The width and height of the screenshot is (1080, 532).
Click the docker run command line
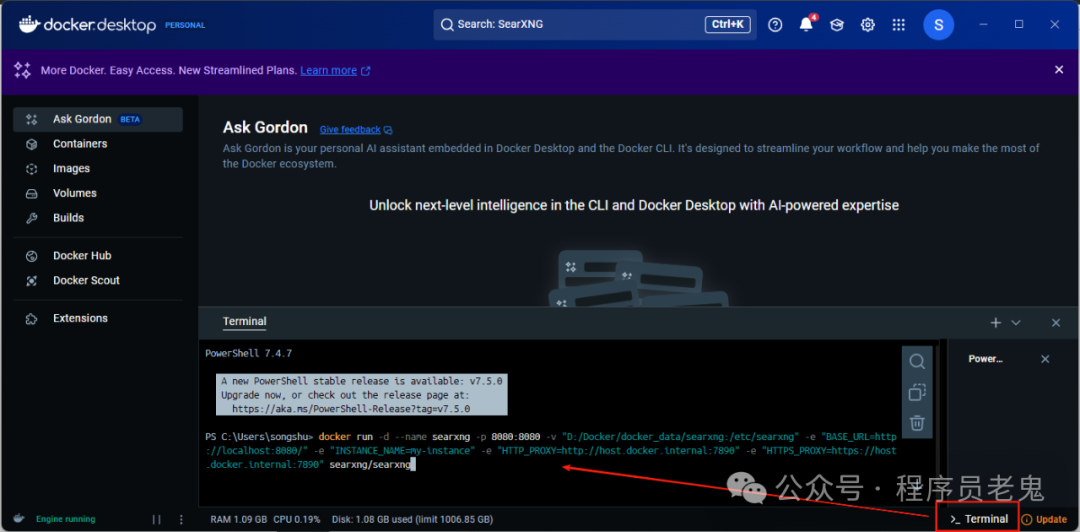point(551,451)
